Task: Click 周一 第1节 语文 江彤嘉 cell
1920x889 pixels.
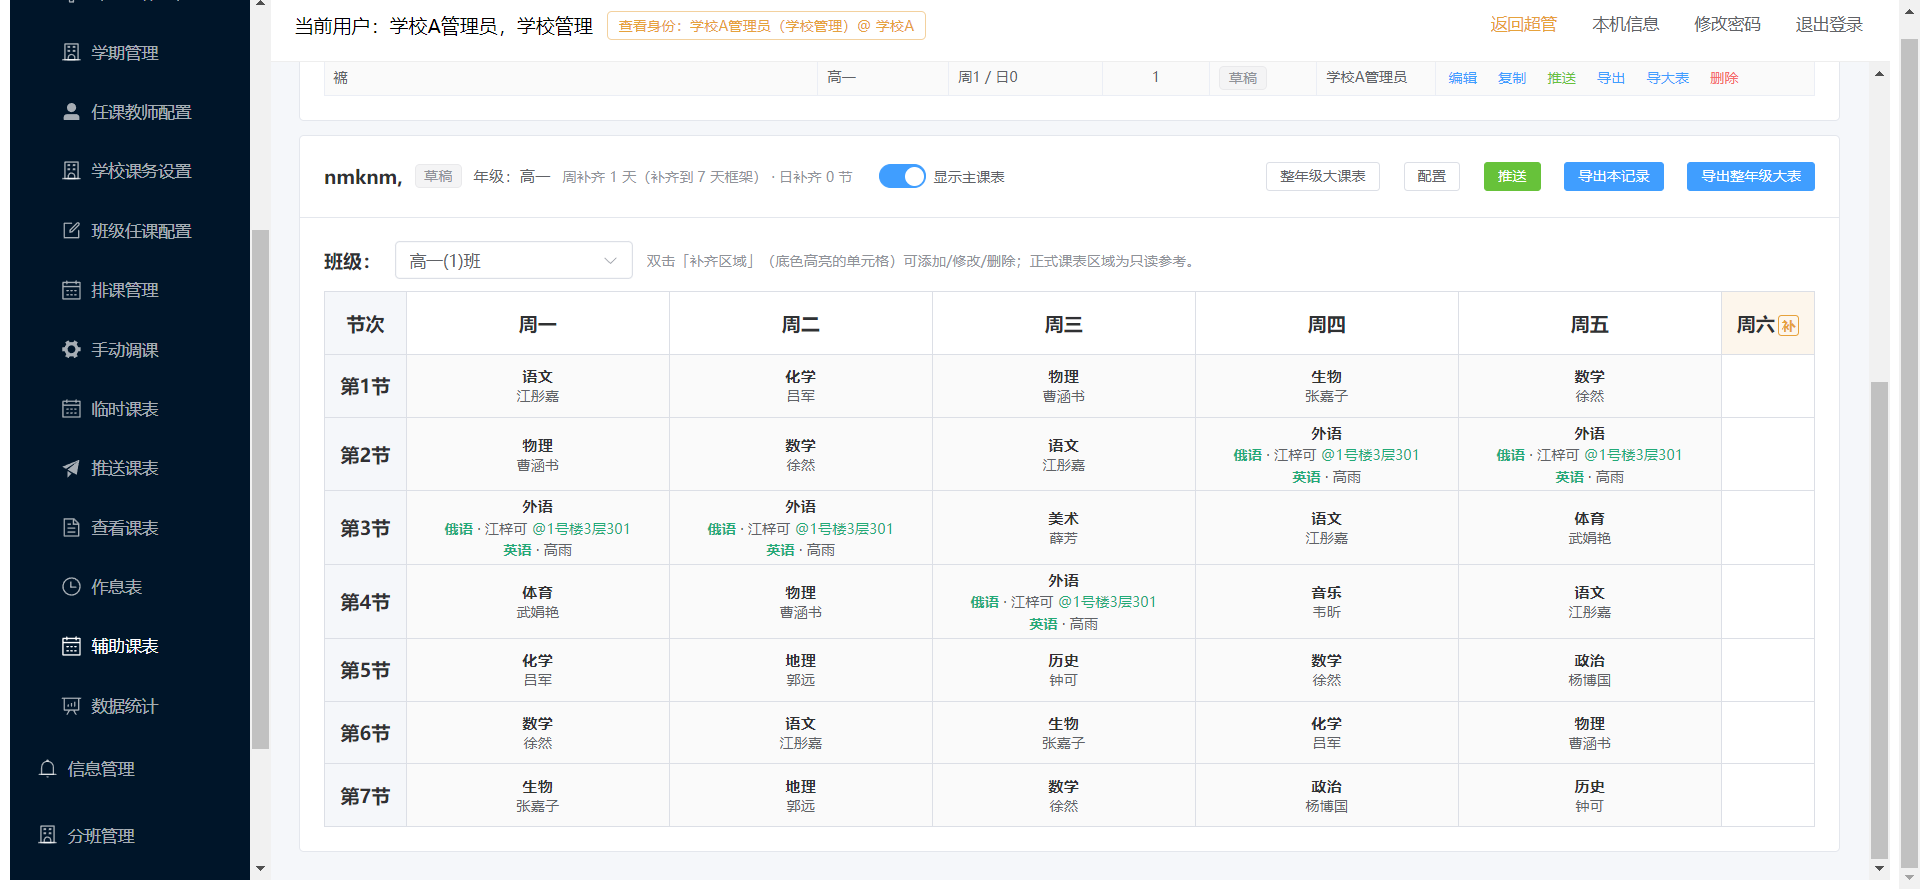Action: [x=537, y=386]
